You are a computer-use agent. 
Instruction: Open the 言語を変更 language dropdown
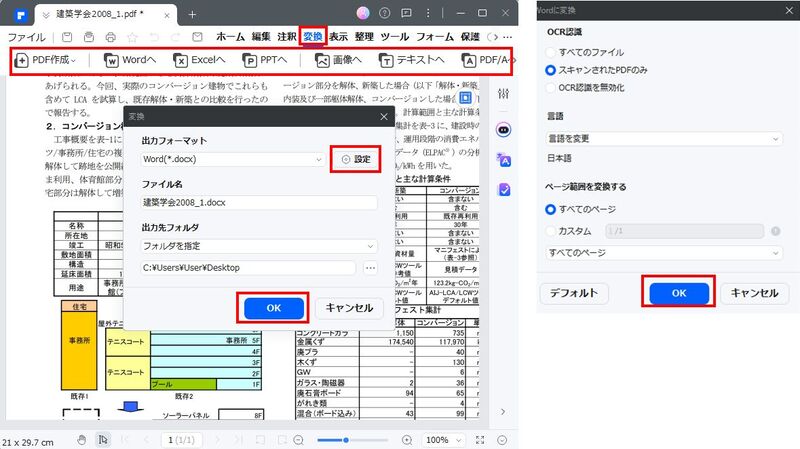click(664, 138)
